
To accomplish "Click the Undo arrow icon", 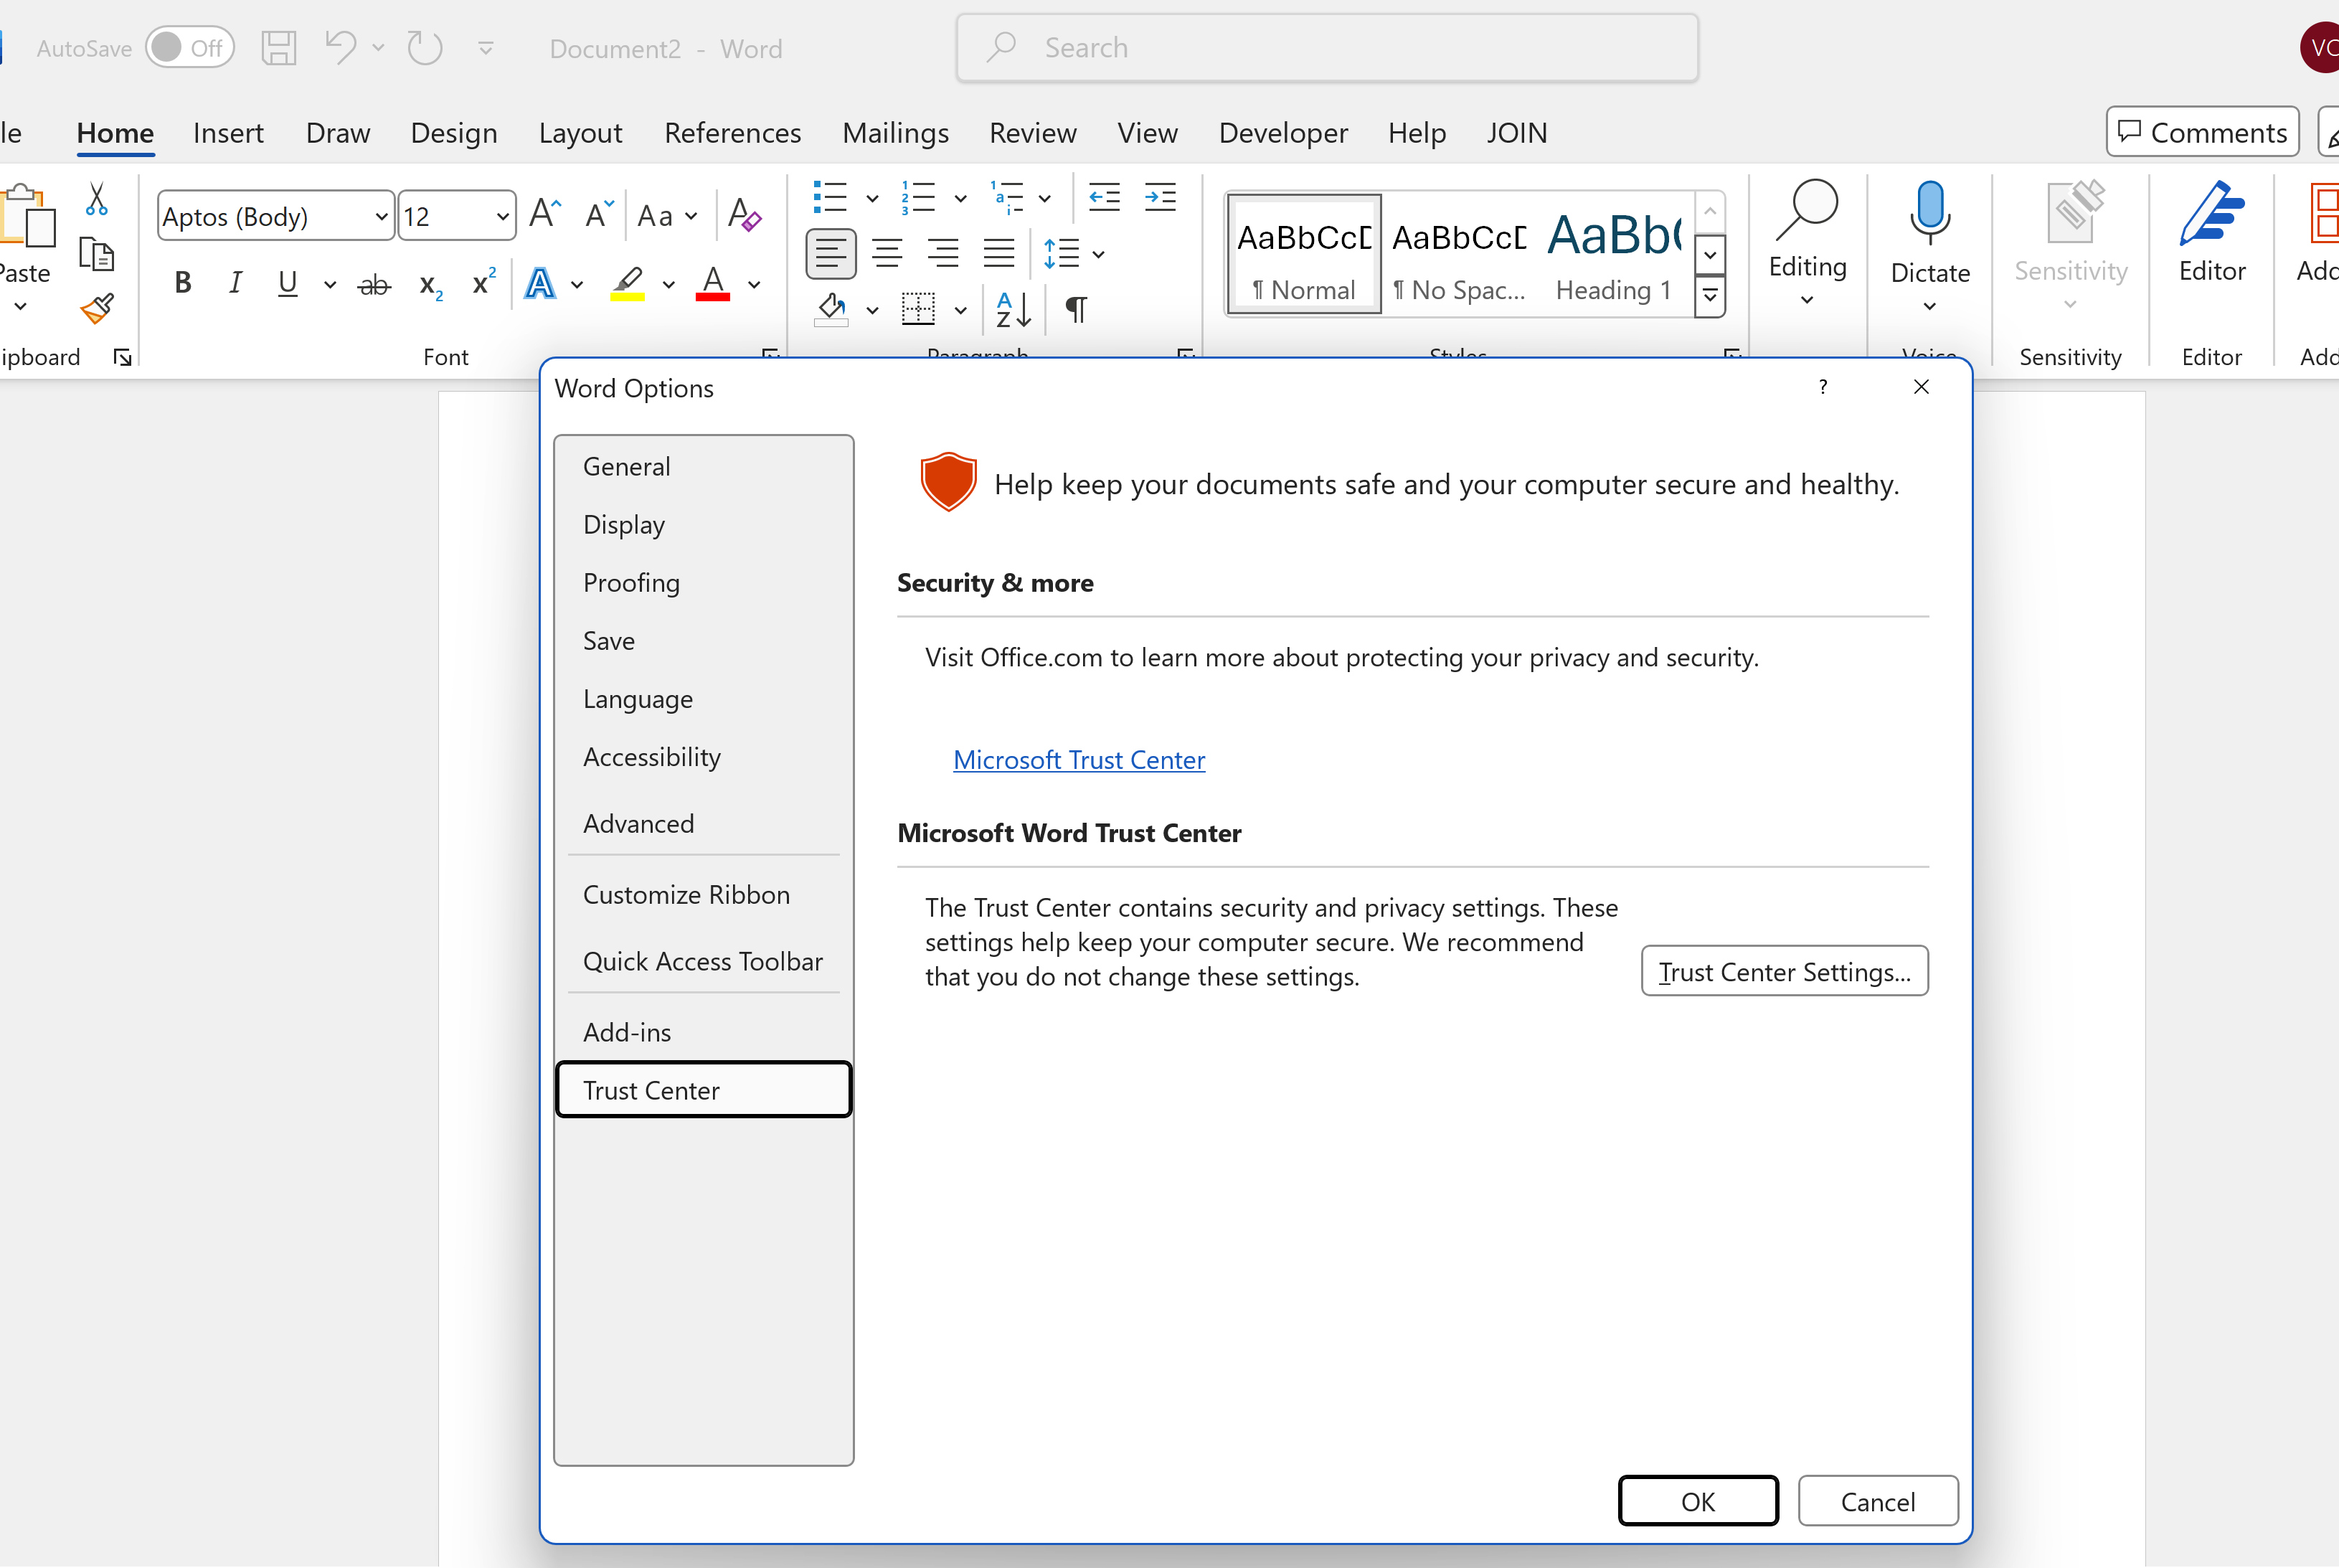I will (341, 48).
